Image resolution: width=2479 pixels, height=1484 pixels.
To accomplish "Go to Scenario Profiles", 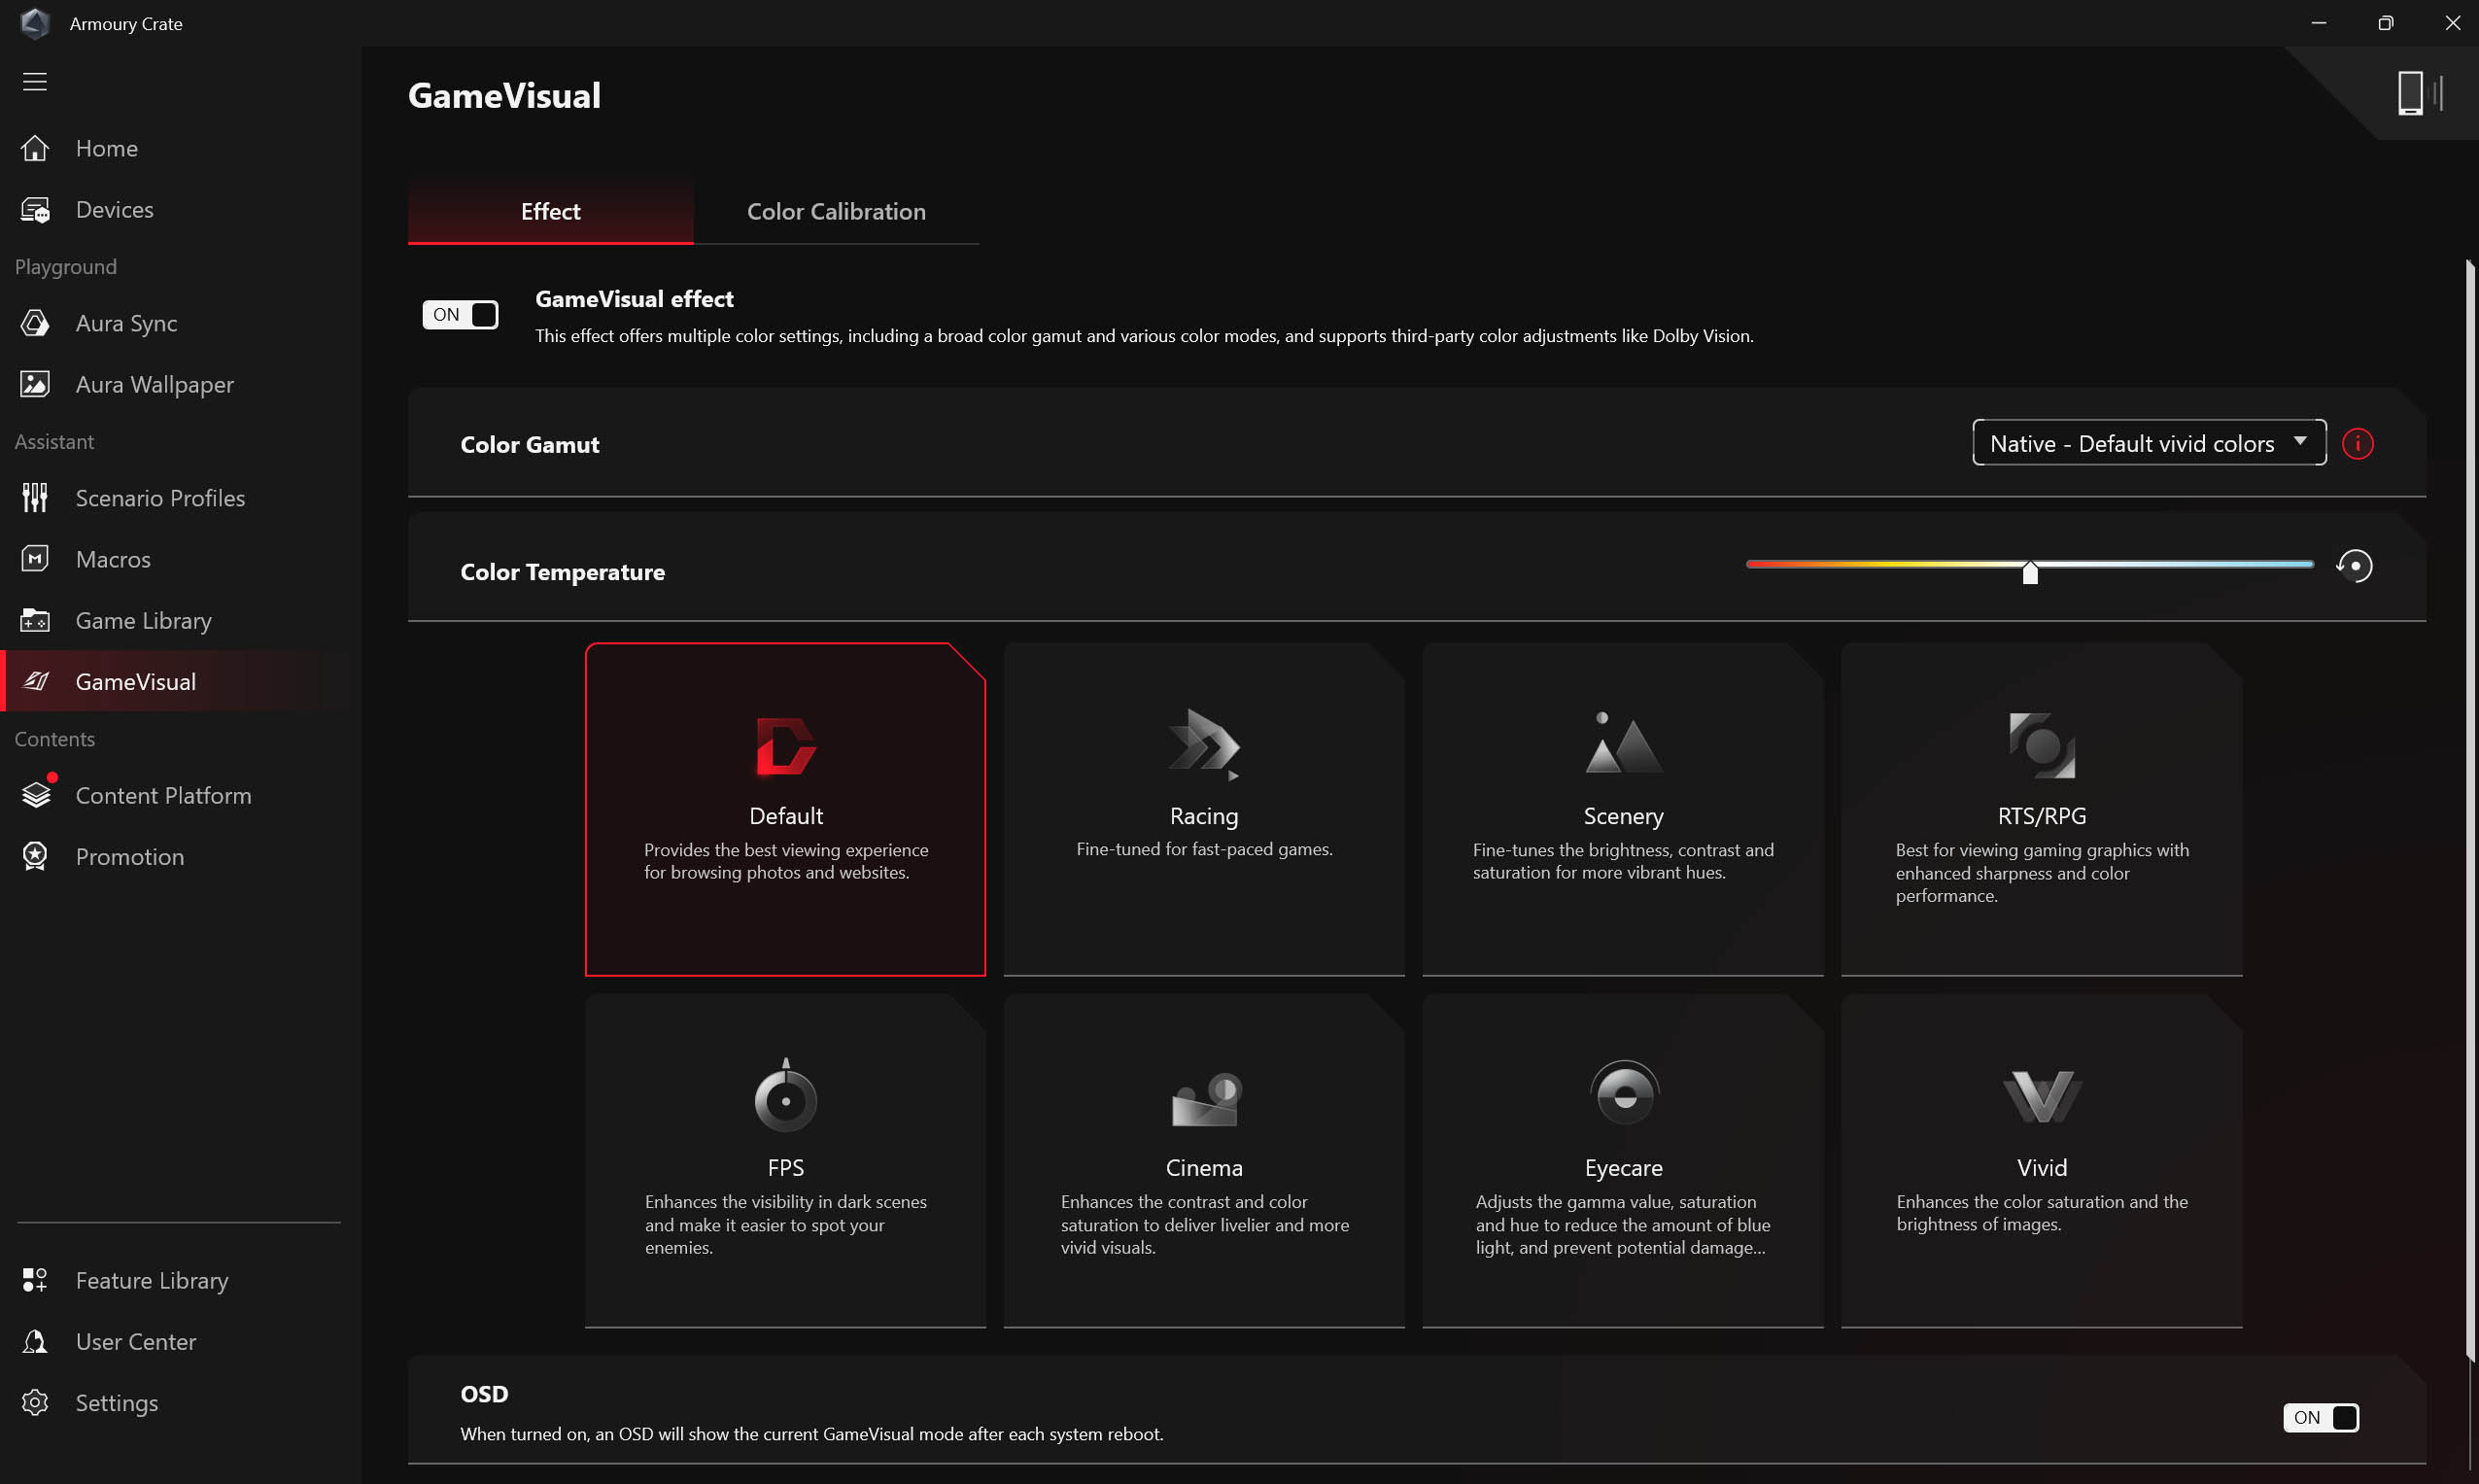I will (x=160, y=498).
